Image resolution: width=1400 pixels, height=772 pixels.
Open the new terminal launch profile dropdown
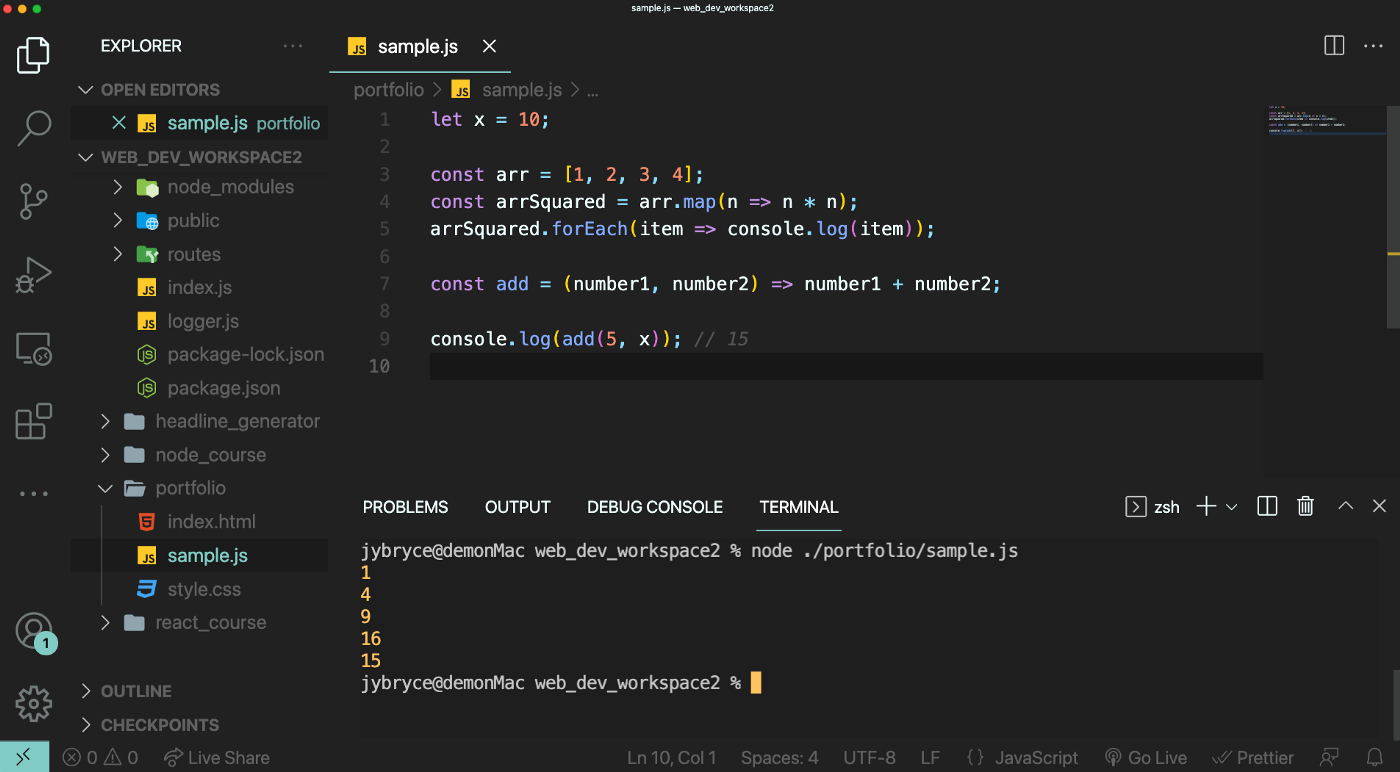[1232, 507]
